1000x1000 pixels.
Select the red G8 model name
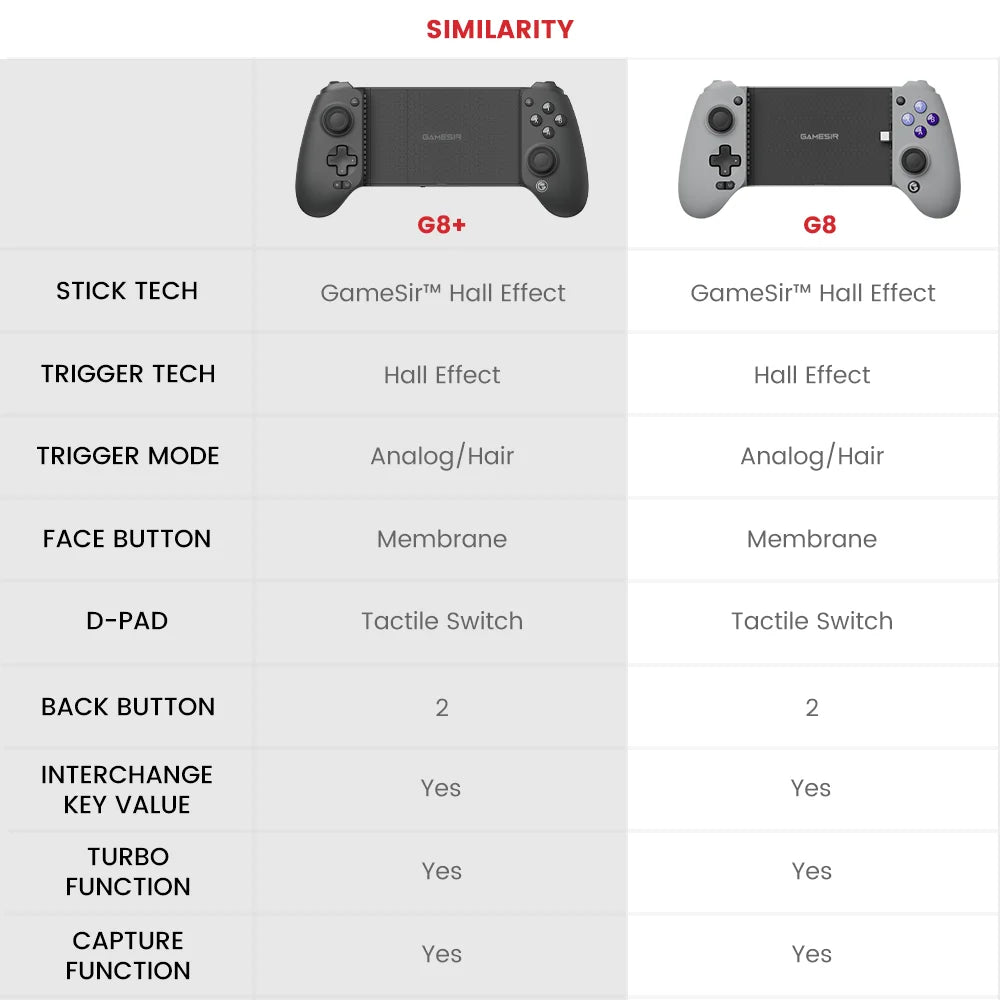click(x=819, y=224)
